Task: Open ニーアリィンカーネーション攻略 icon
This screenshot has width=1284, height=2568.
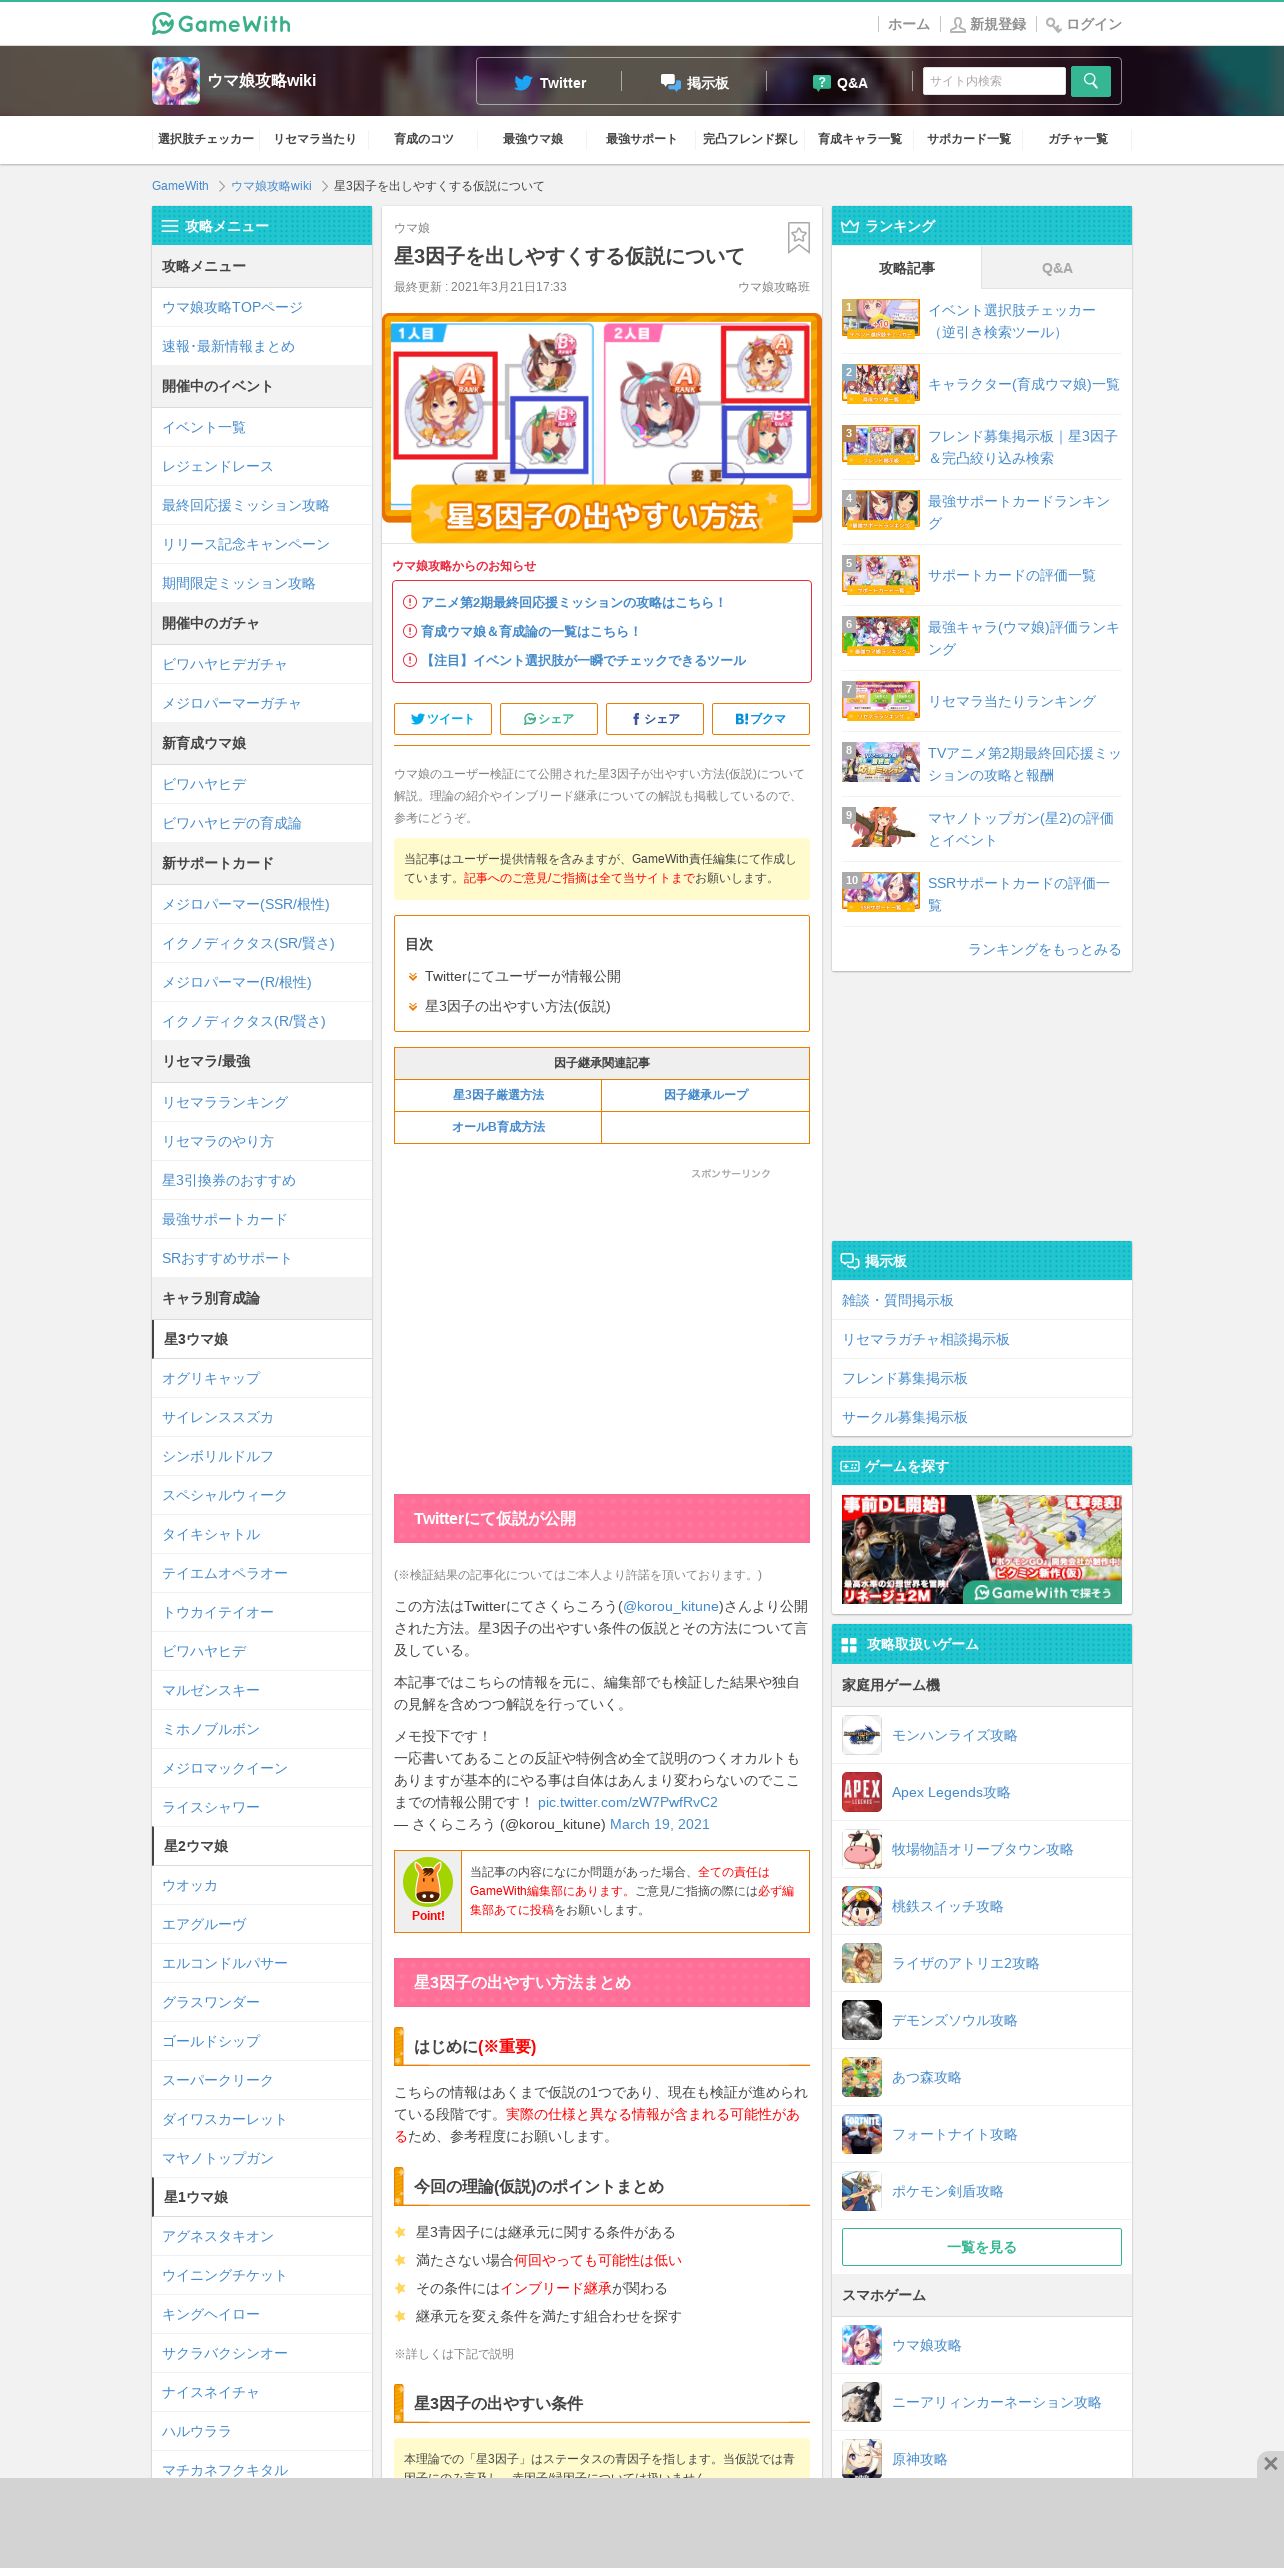Action: point(861,2403)
